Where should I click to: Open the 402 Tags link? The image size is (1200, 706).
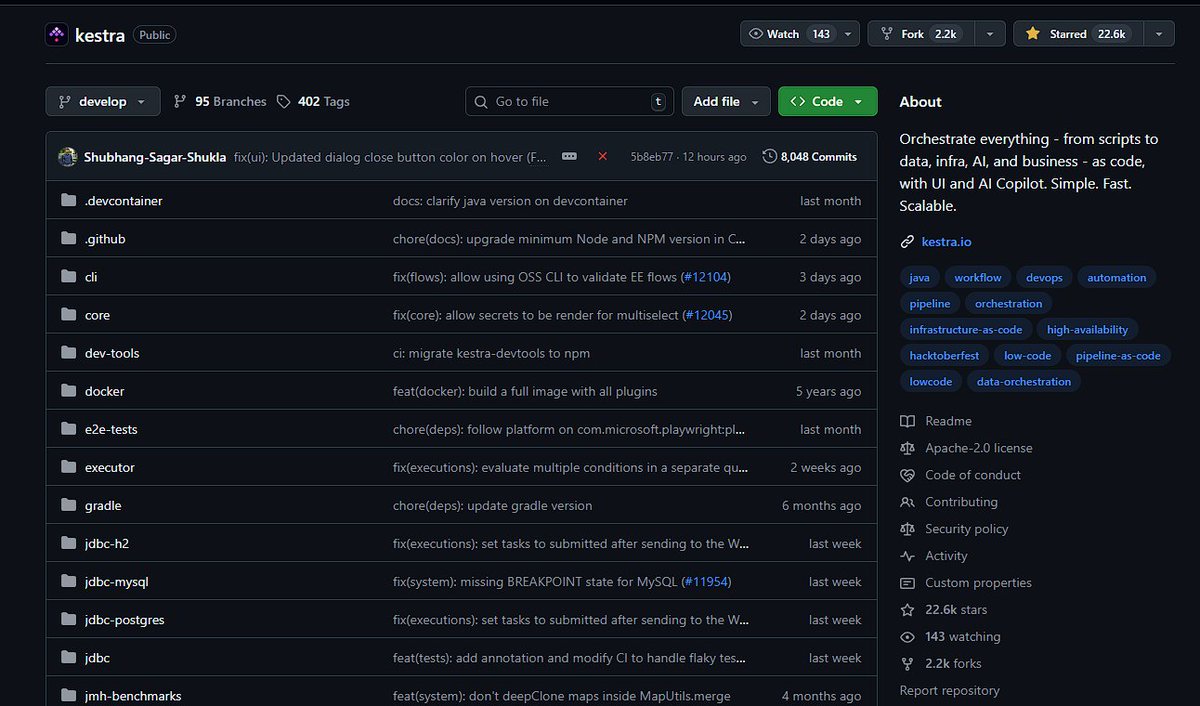[313, 102]
